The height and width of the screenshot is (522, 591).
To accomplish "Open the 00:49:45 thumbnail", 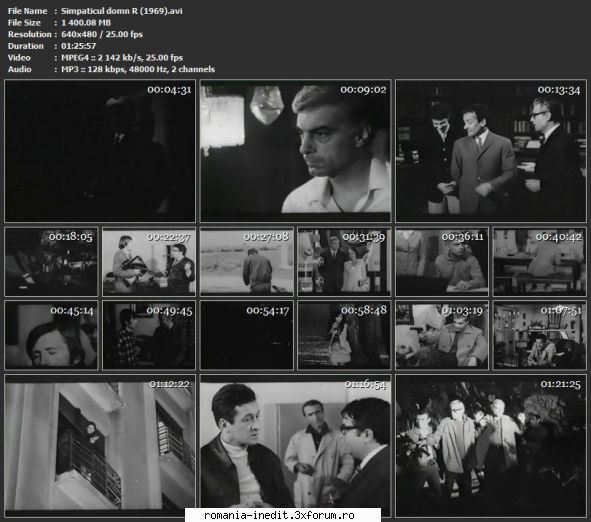I will (x=149, y=335).
